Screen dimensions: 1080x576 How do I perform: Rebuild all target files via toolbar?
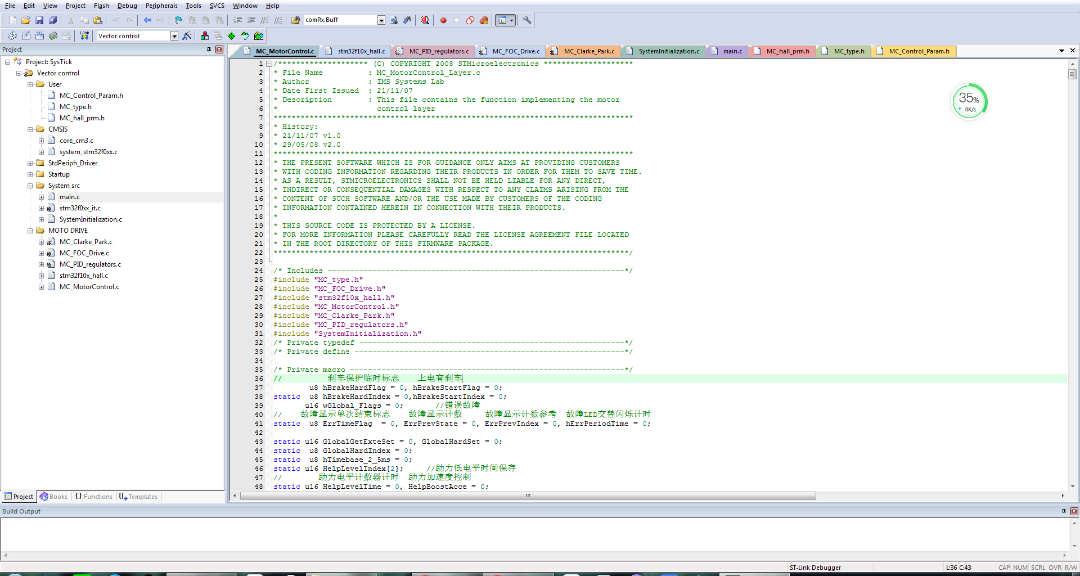click(39, 36)
